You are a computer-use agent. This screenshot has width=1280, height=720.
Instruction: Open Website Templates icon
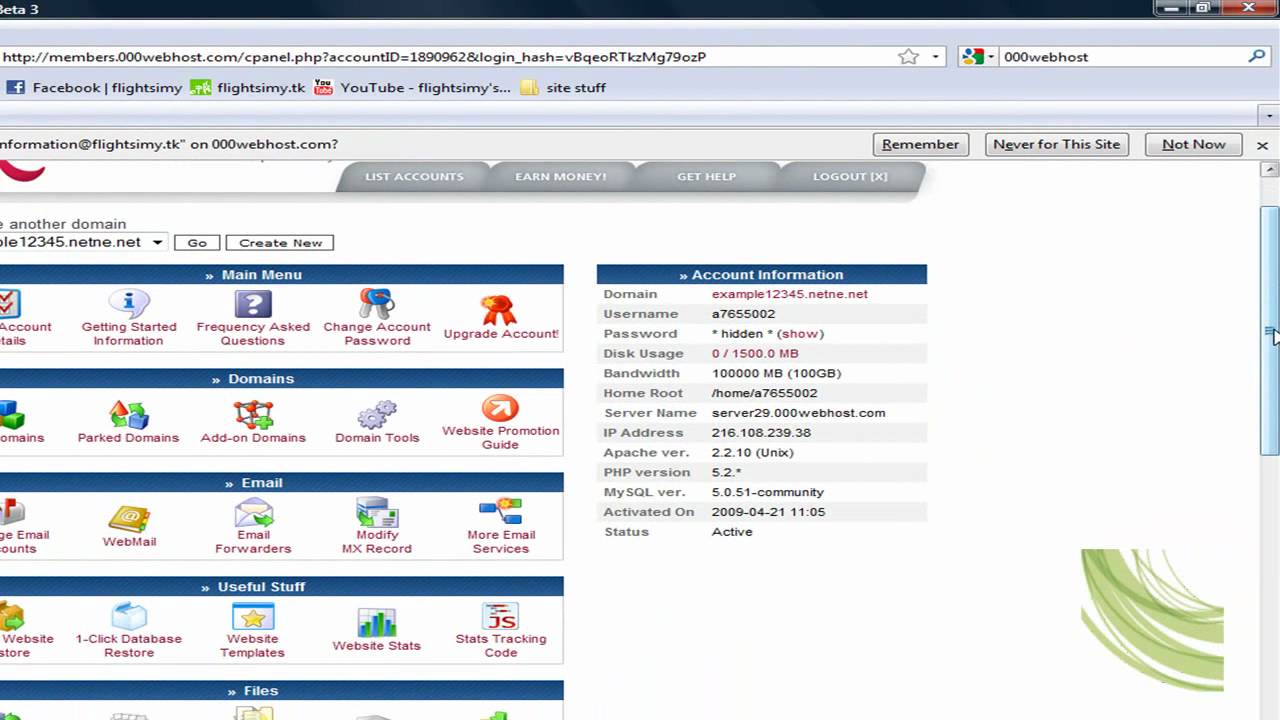(253, 616)
